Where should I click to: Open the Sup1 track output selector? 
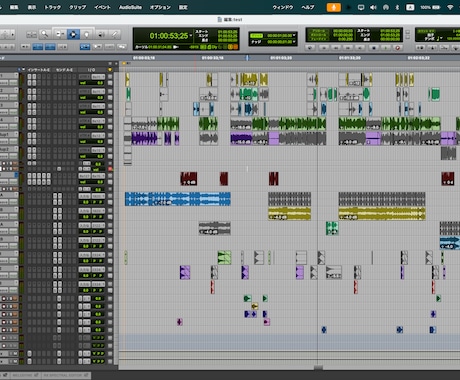98,135
